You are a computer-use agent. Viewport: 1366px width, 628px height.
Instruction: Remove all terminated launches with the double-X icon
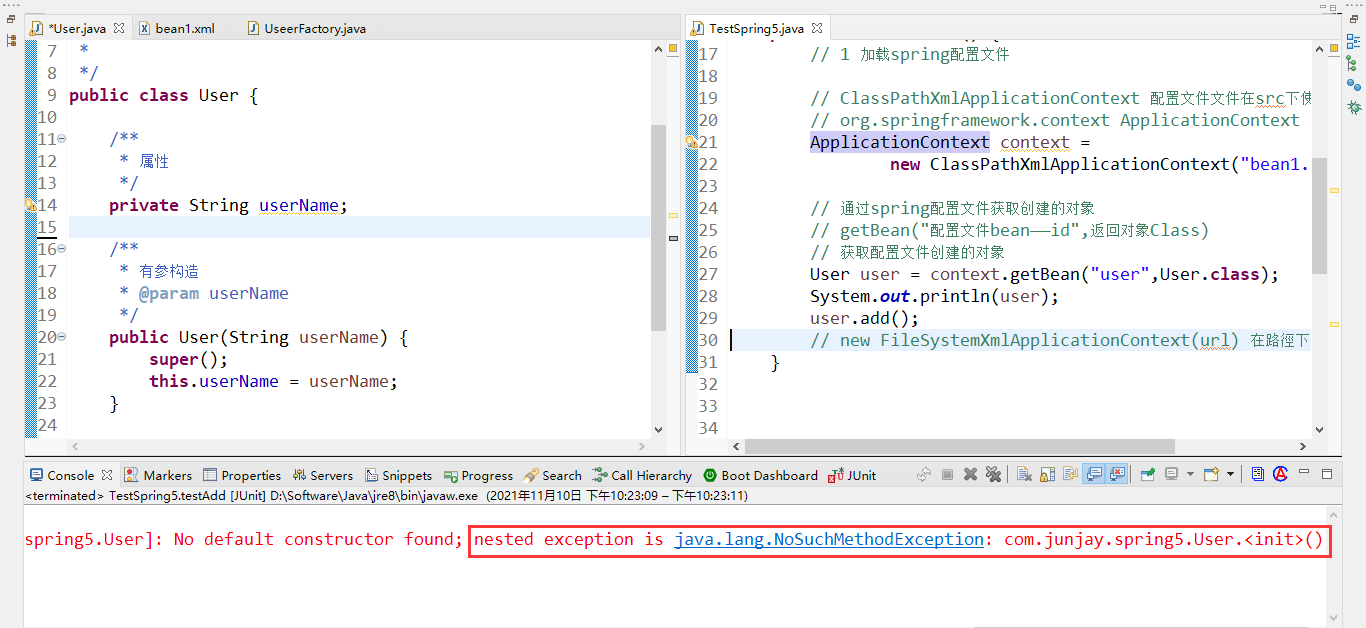993,474
